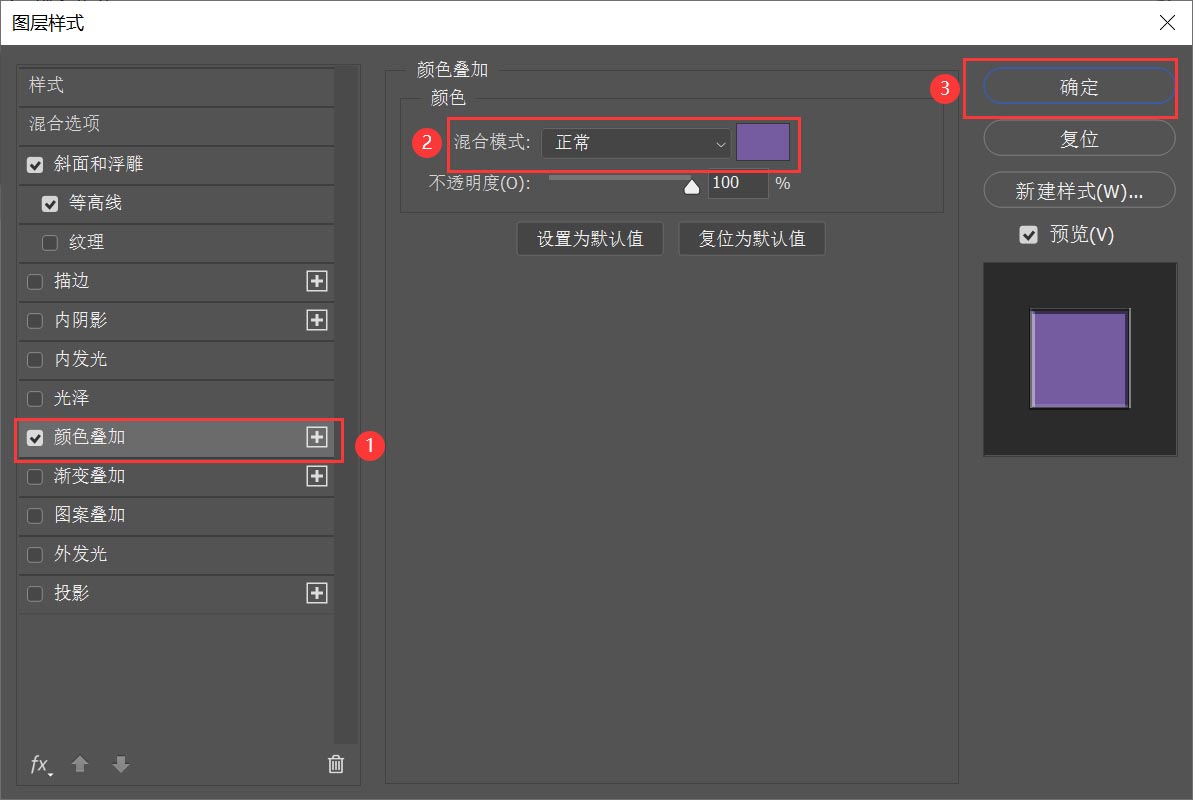Click the plus icon beside 投影

tap(316, 593)
